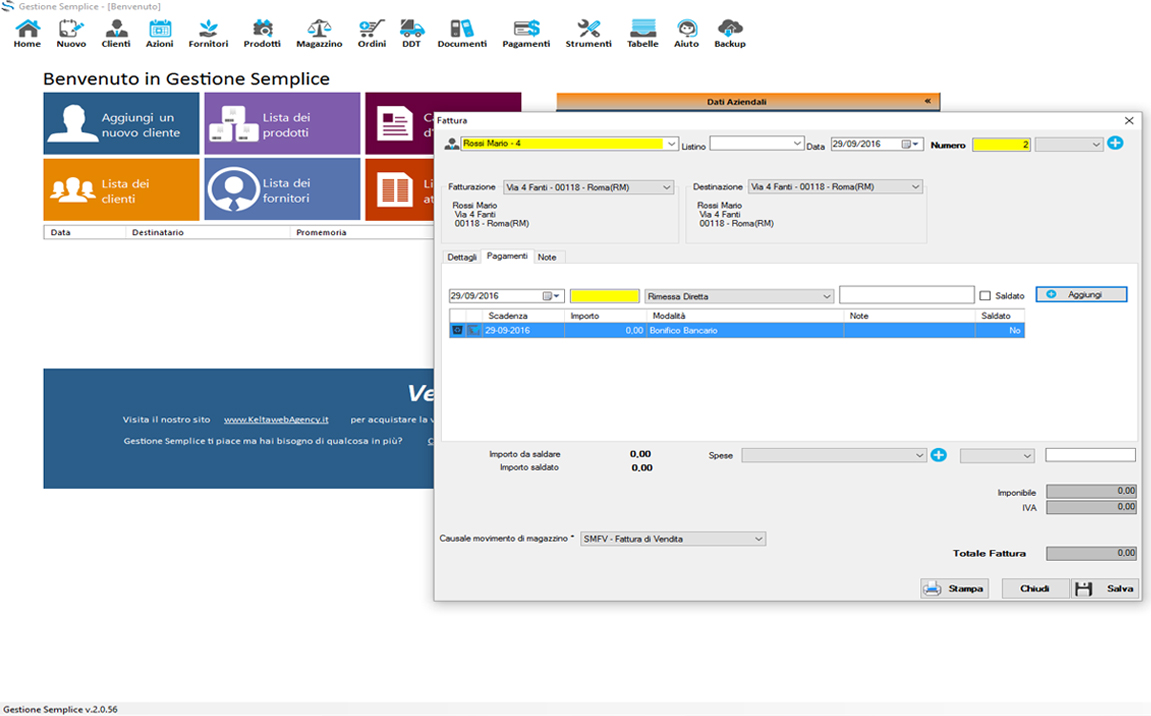The height and width of the screenshot is (716, 1151).
Task: Open the Magazzino scales icon
Action: (319, 34)
